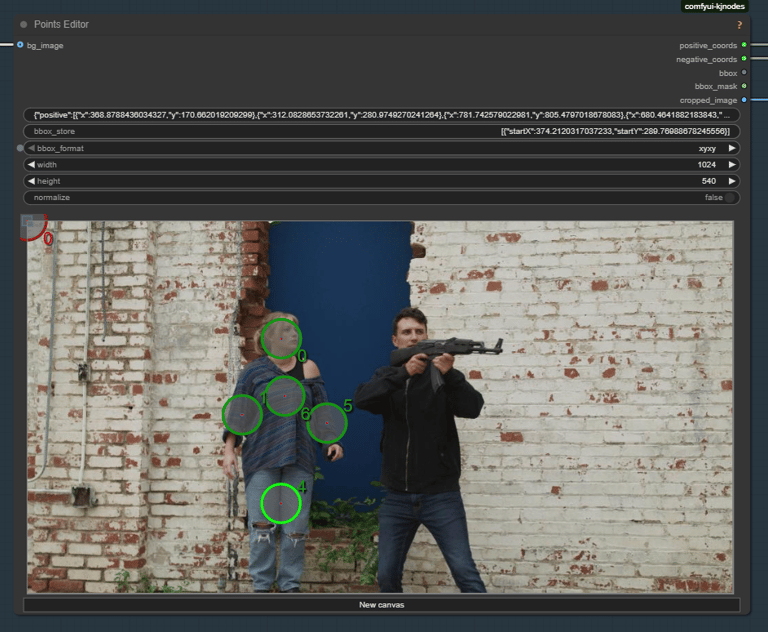Switch bbox_format to next option with right arrow

732,148
